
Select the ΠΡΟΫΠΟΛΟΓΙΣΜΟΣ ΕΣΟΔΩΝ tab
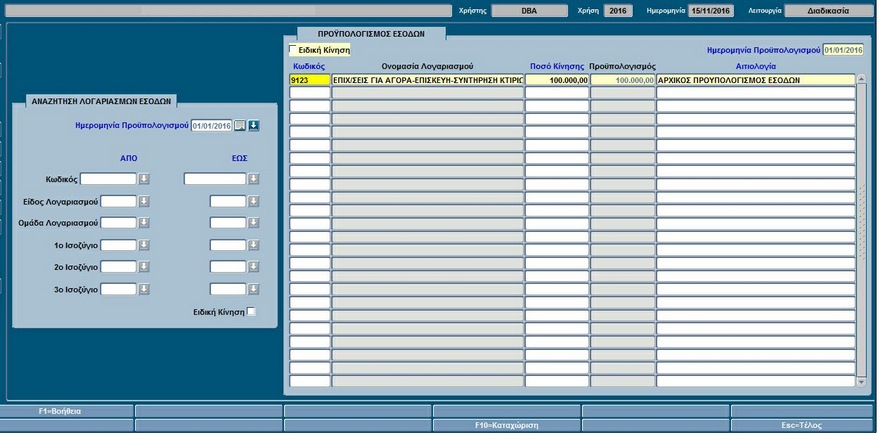click(x=371, y=34)
